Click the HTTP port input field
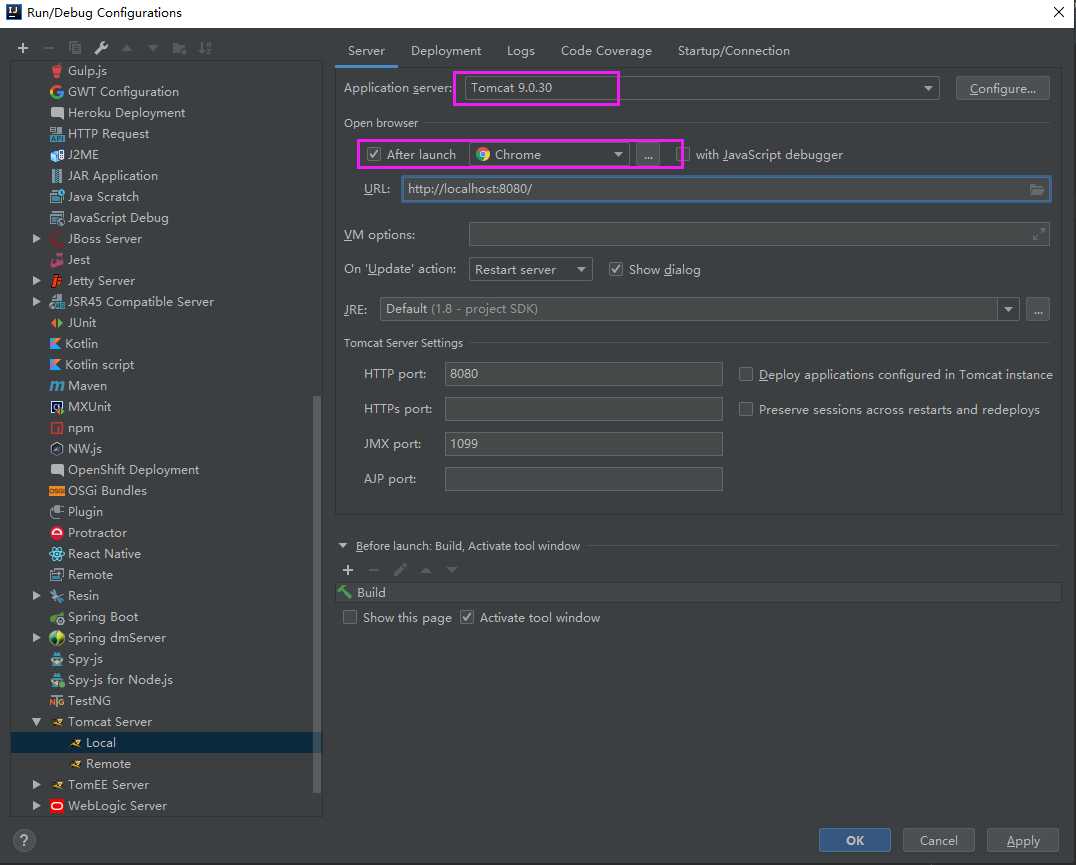The height and width of the screenshot is (865, 1076). coord(583,374)
